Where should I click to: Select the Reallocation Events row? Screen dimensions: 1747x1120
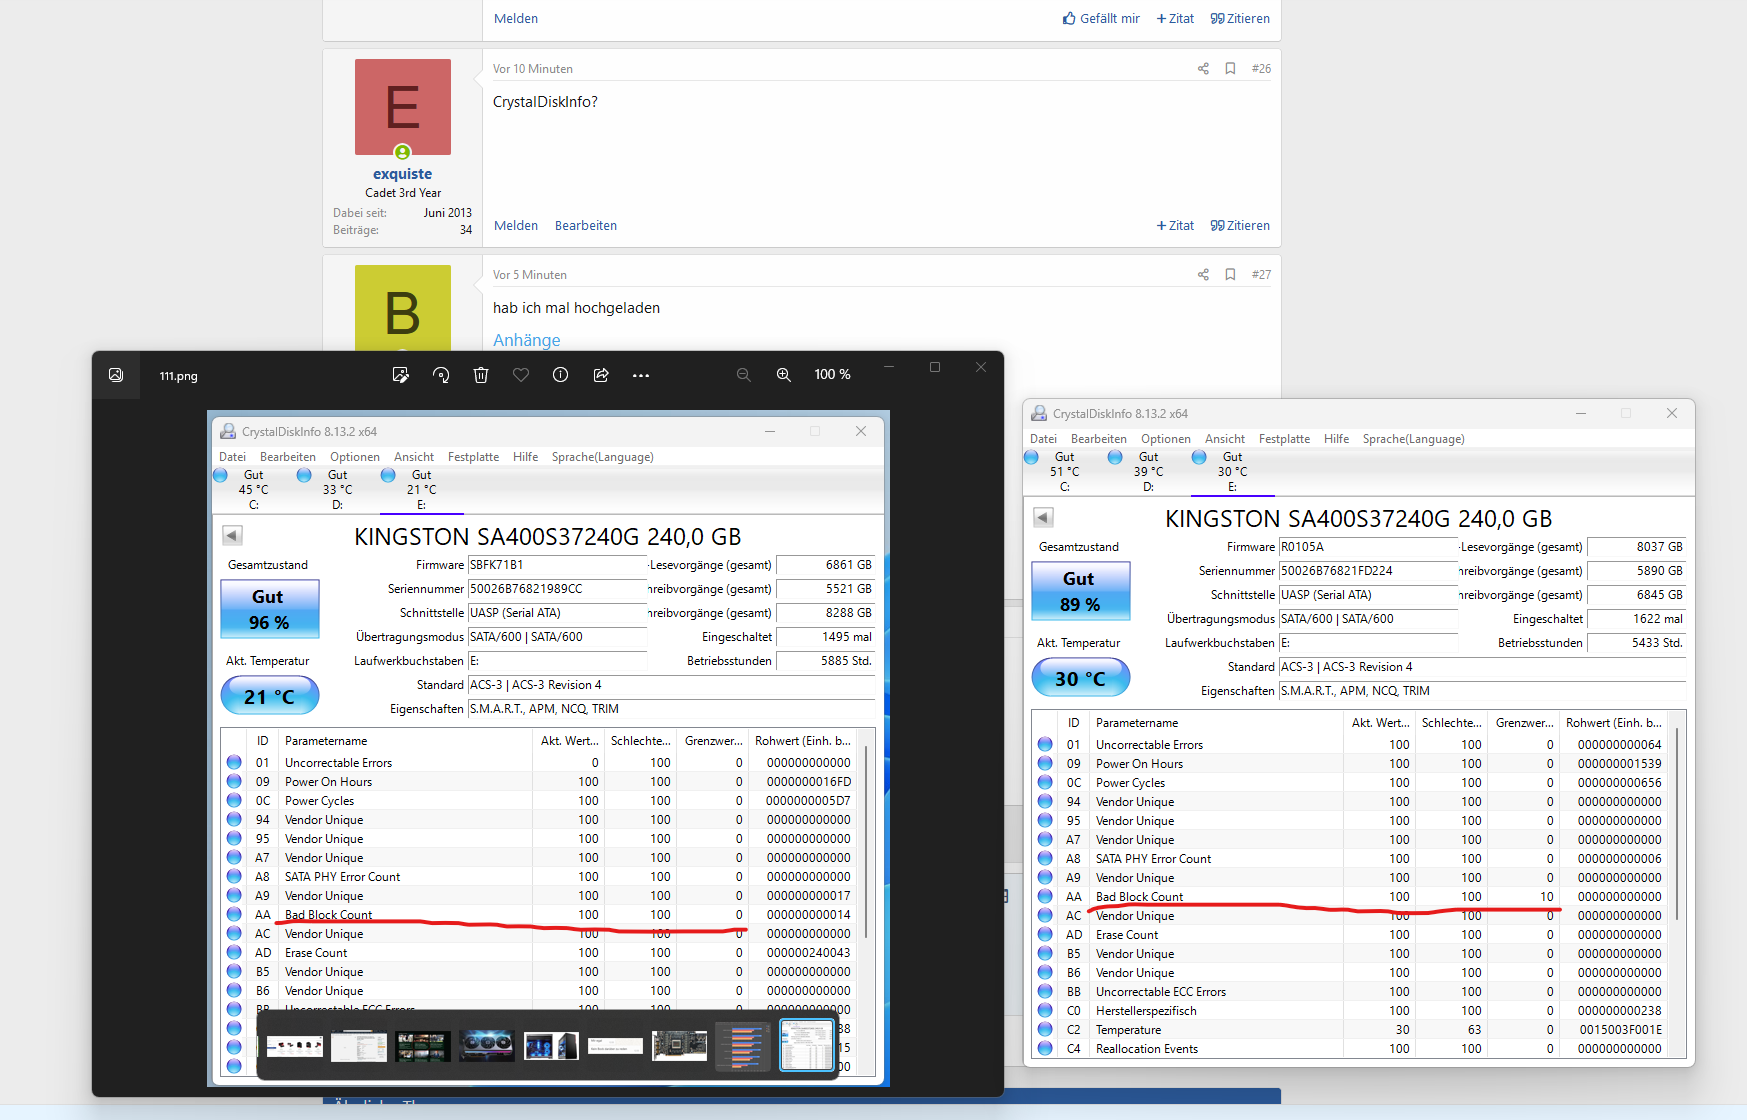(1350, 1049)
